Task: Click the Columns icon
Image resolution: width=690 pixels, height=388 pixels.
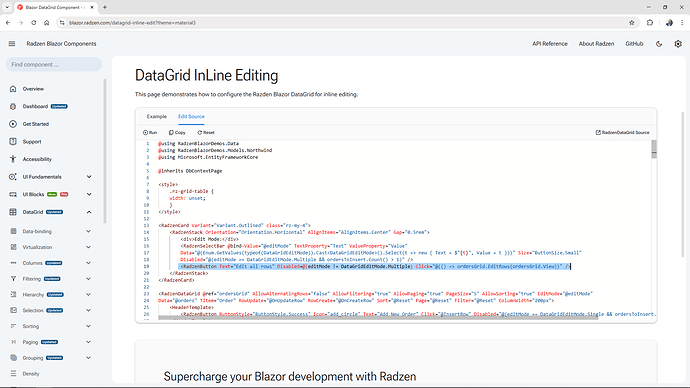Action: (x=14, y=263)
